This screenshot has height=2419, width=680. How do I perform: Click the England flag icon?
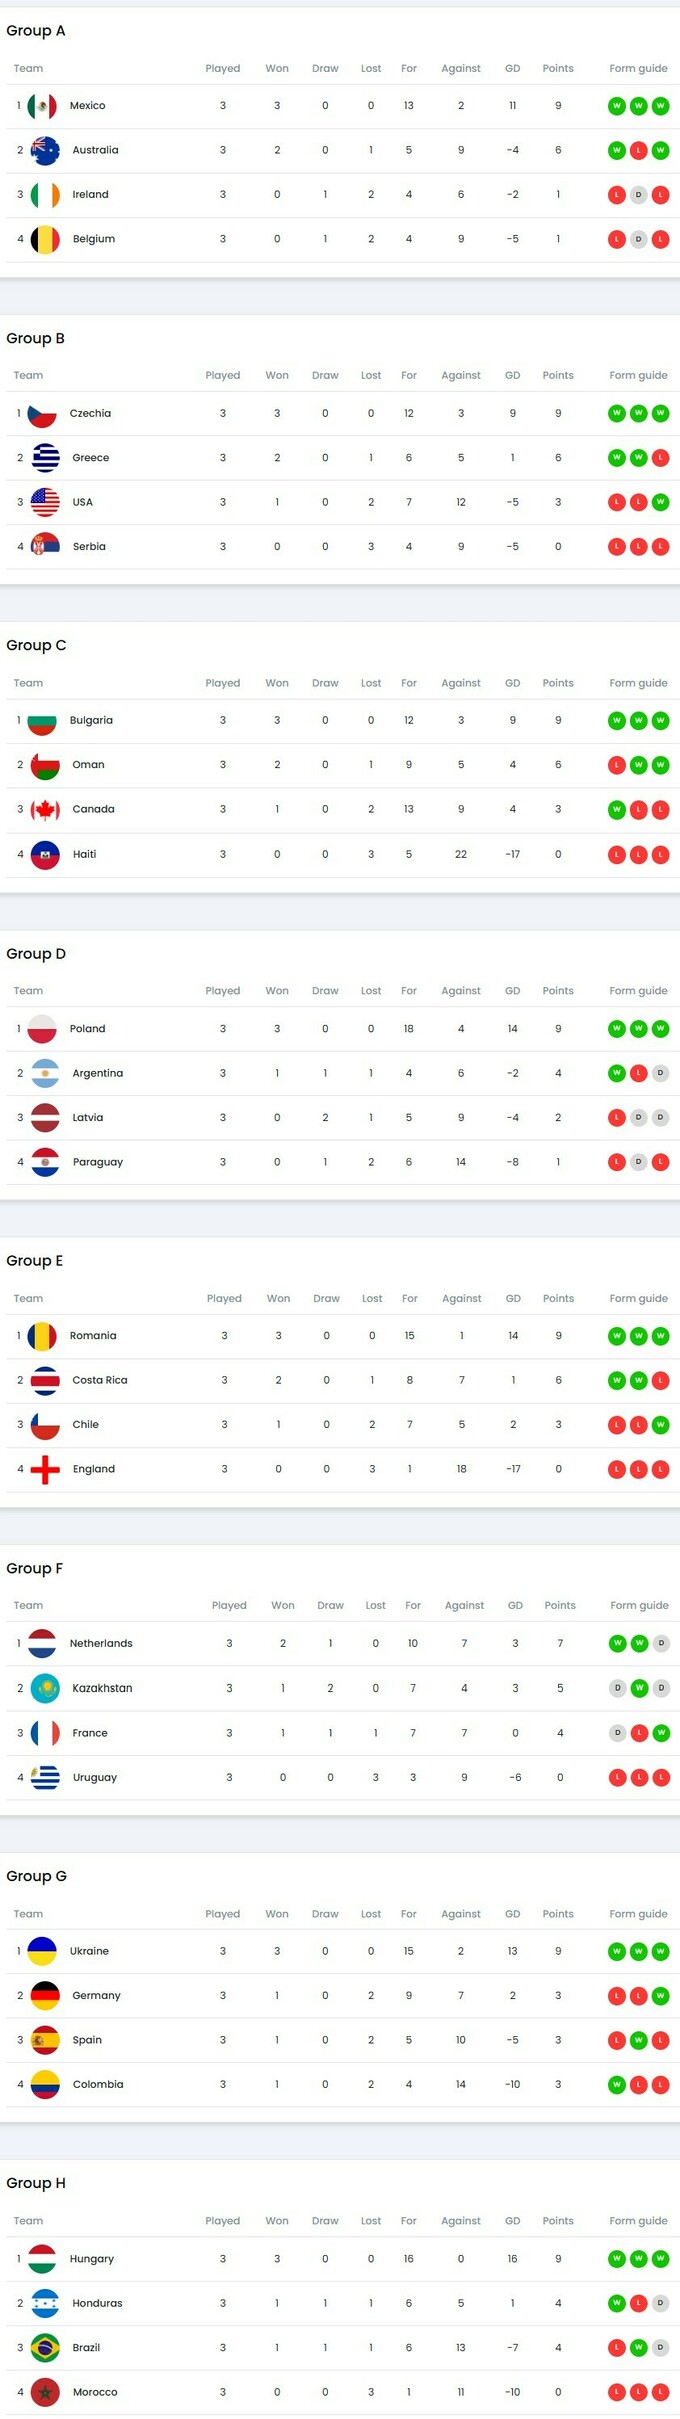pos(45,1469)
